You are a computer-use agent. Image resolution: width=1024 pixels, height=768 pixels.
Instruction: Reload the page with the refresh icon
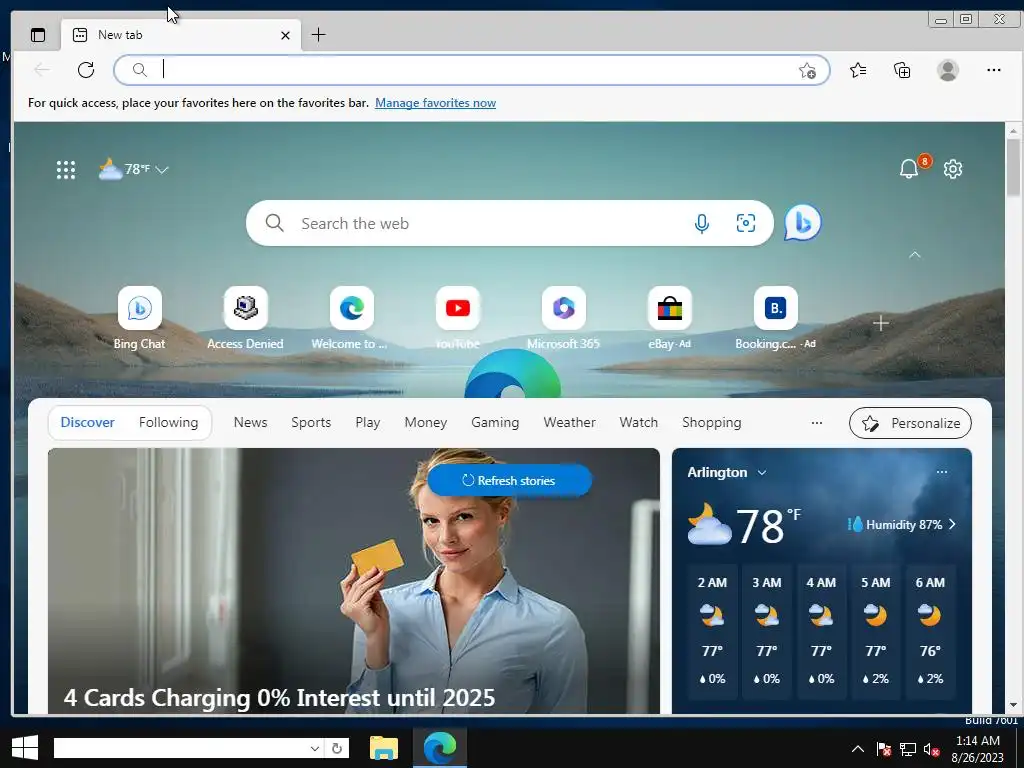86,70
